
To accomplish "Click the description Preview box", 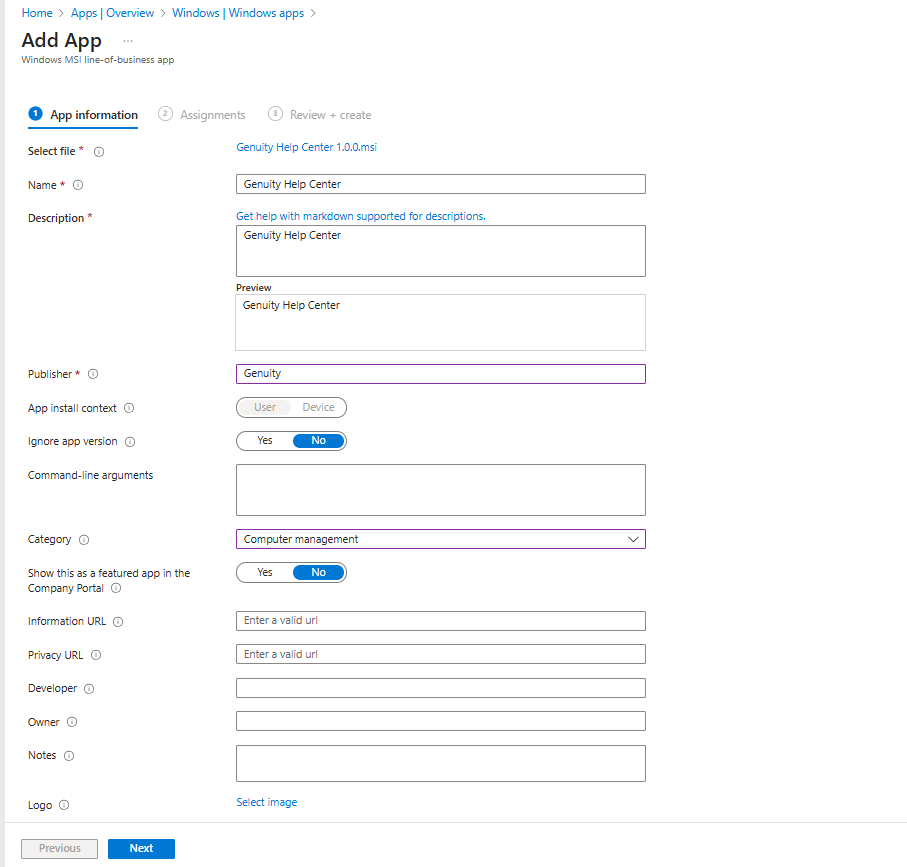I will point(441,323).
